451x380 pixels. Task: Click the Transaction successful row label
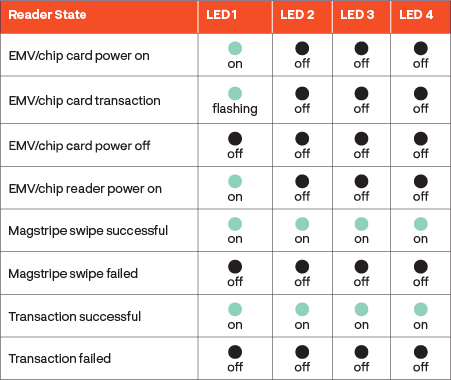click(75, 316)
